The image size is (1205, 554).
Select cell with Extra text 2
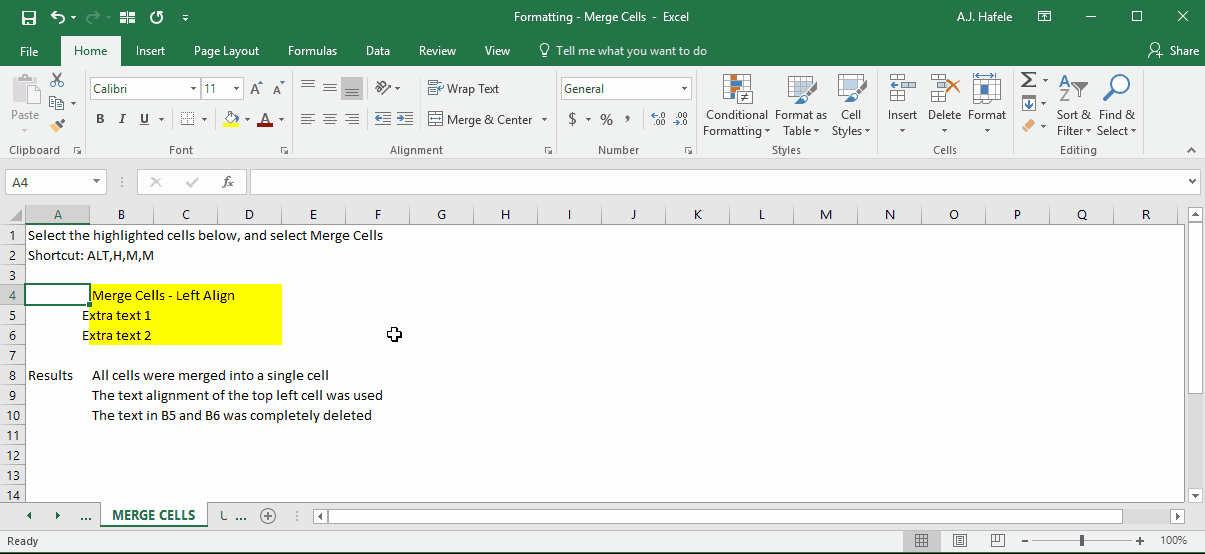pyautogui.click(x=121, y=335)
